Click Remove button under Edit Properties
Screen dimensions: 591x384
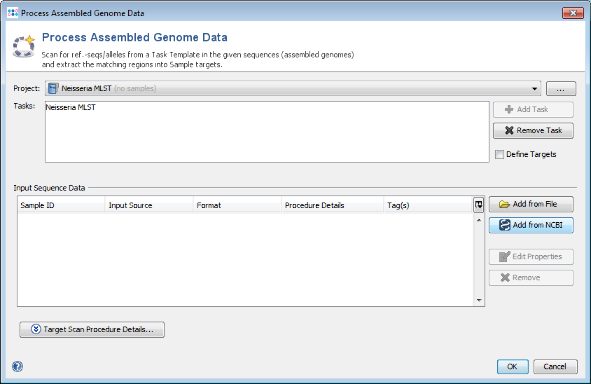pyautogui.click(x=531, y=278)
